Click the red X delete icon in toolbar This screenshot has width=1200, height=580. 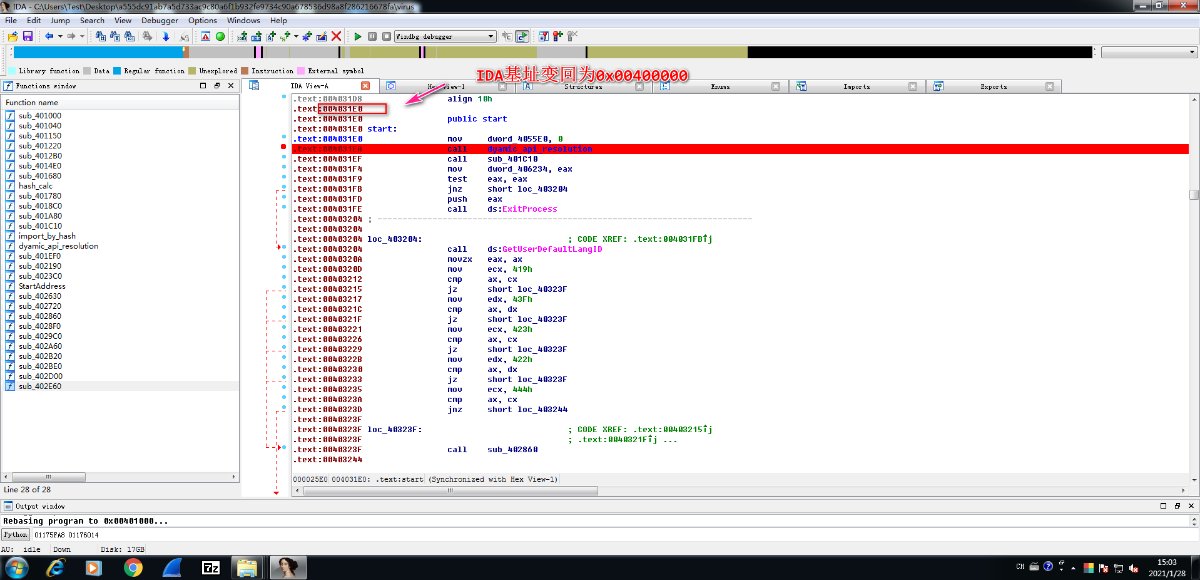336,36
